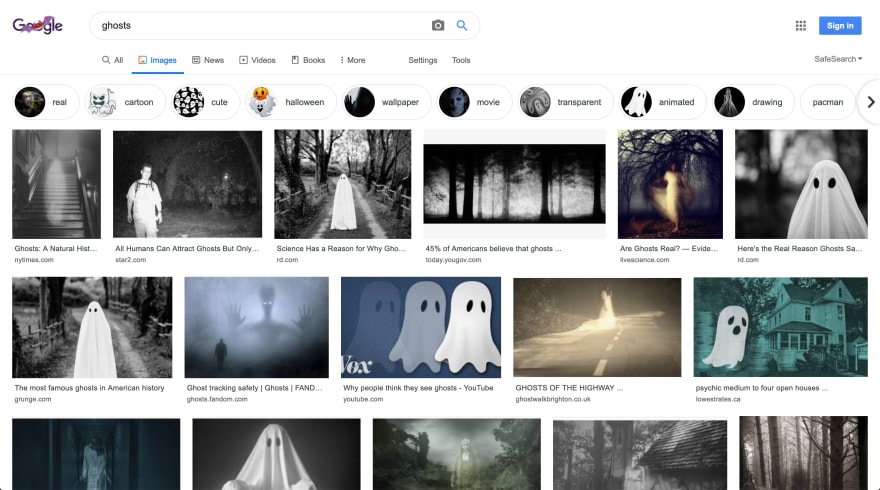Open the dark hallway ghost girl image
This screenshot has height=490, width=880.
pos(96,454)
